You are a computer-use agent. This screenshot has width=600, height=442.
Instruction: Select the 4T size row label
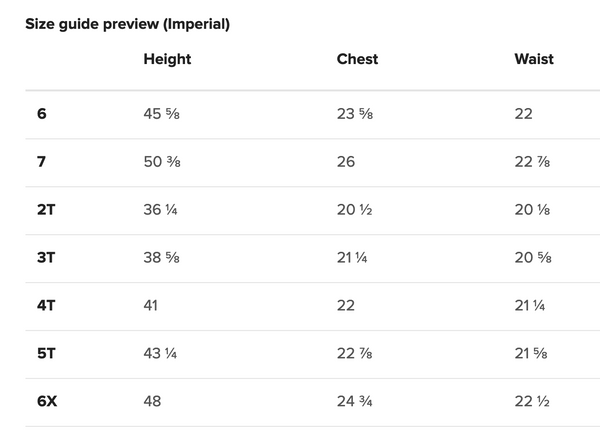pos(46,306)
